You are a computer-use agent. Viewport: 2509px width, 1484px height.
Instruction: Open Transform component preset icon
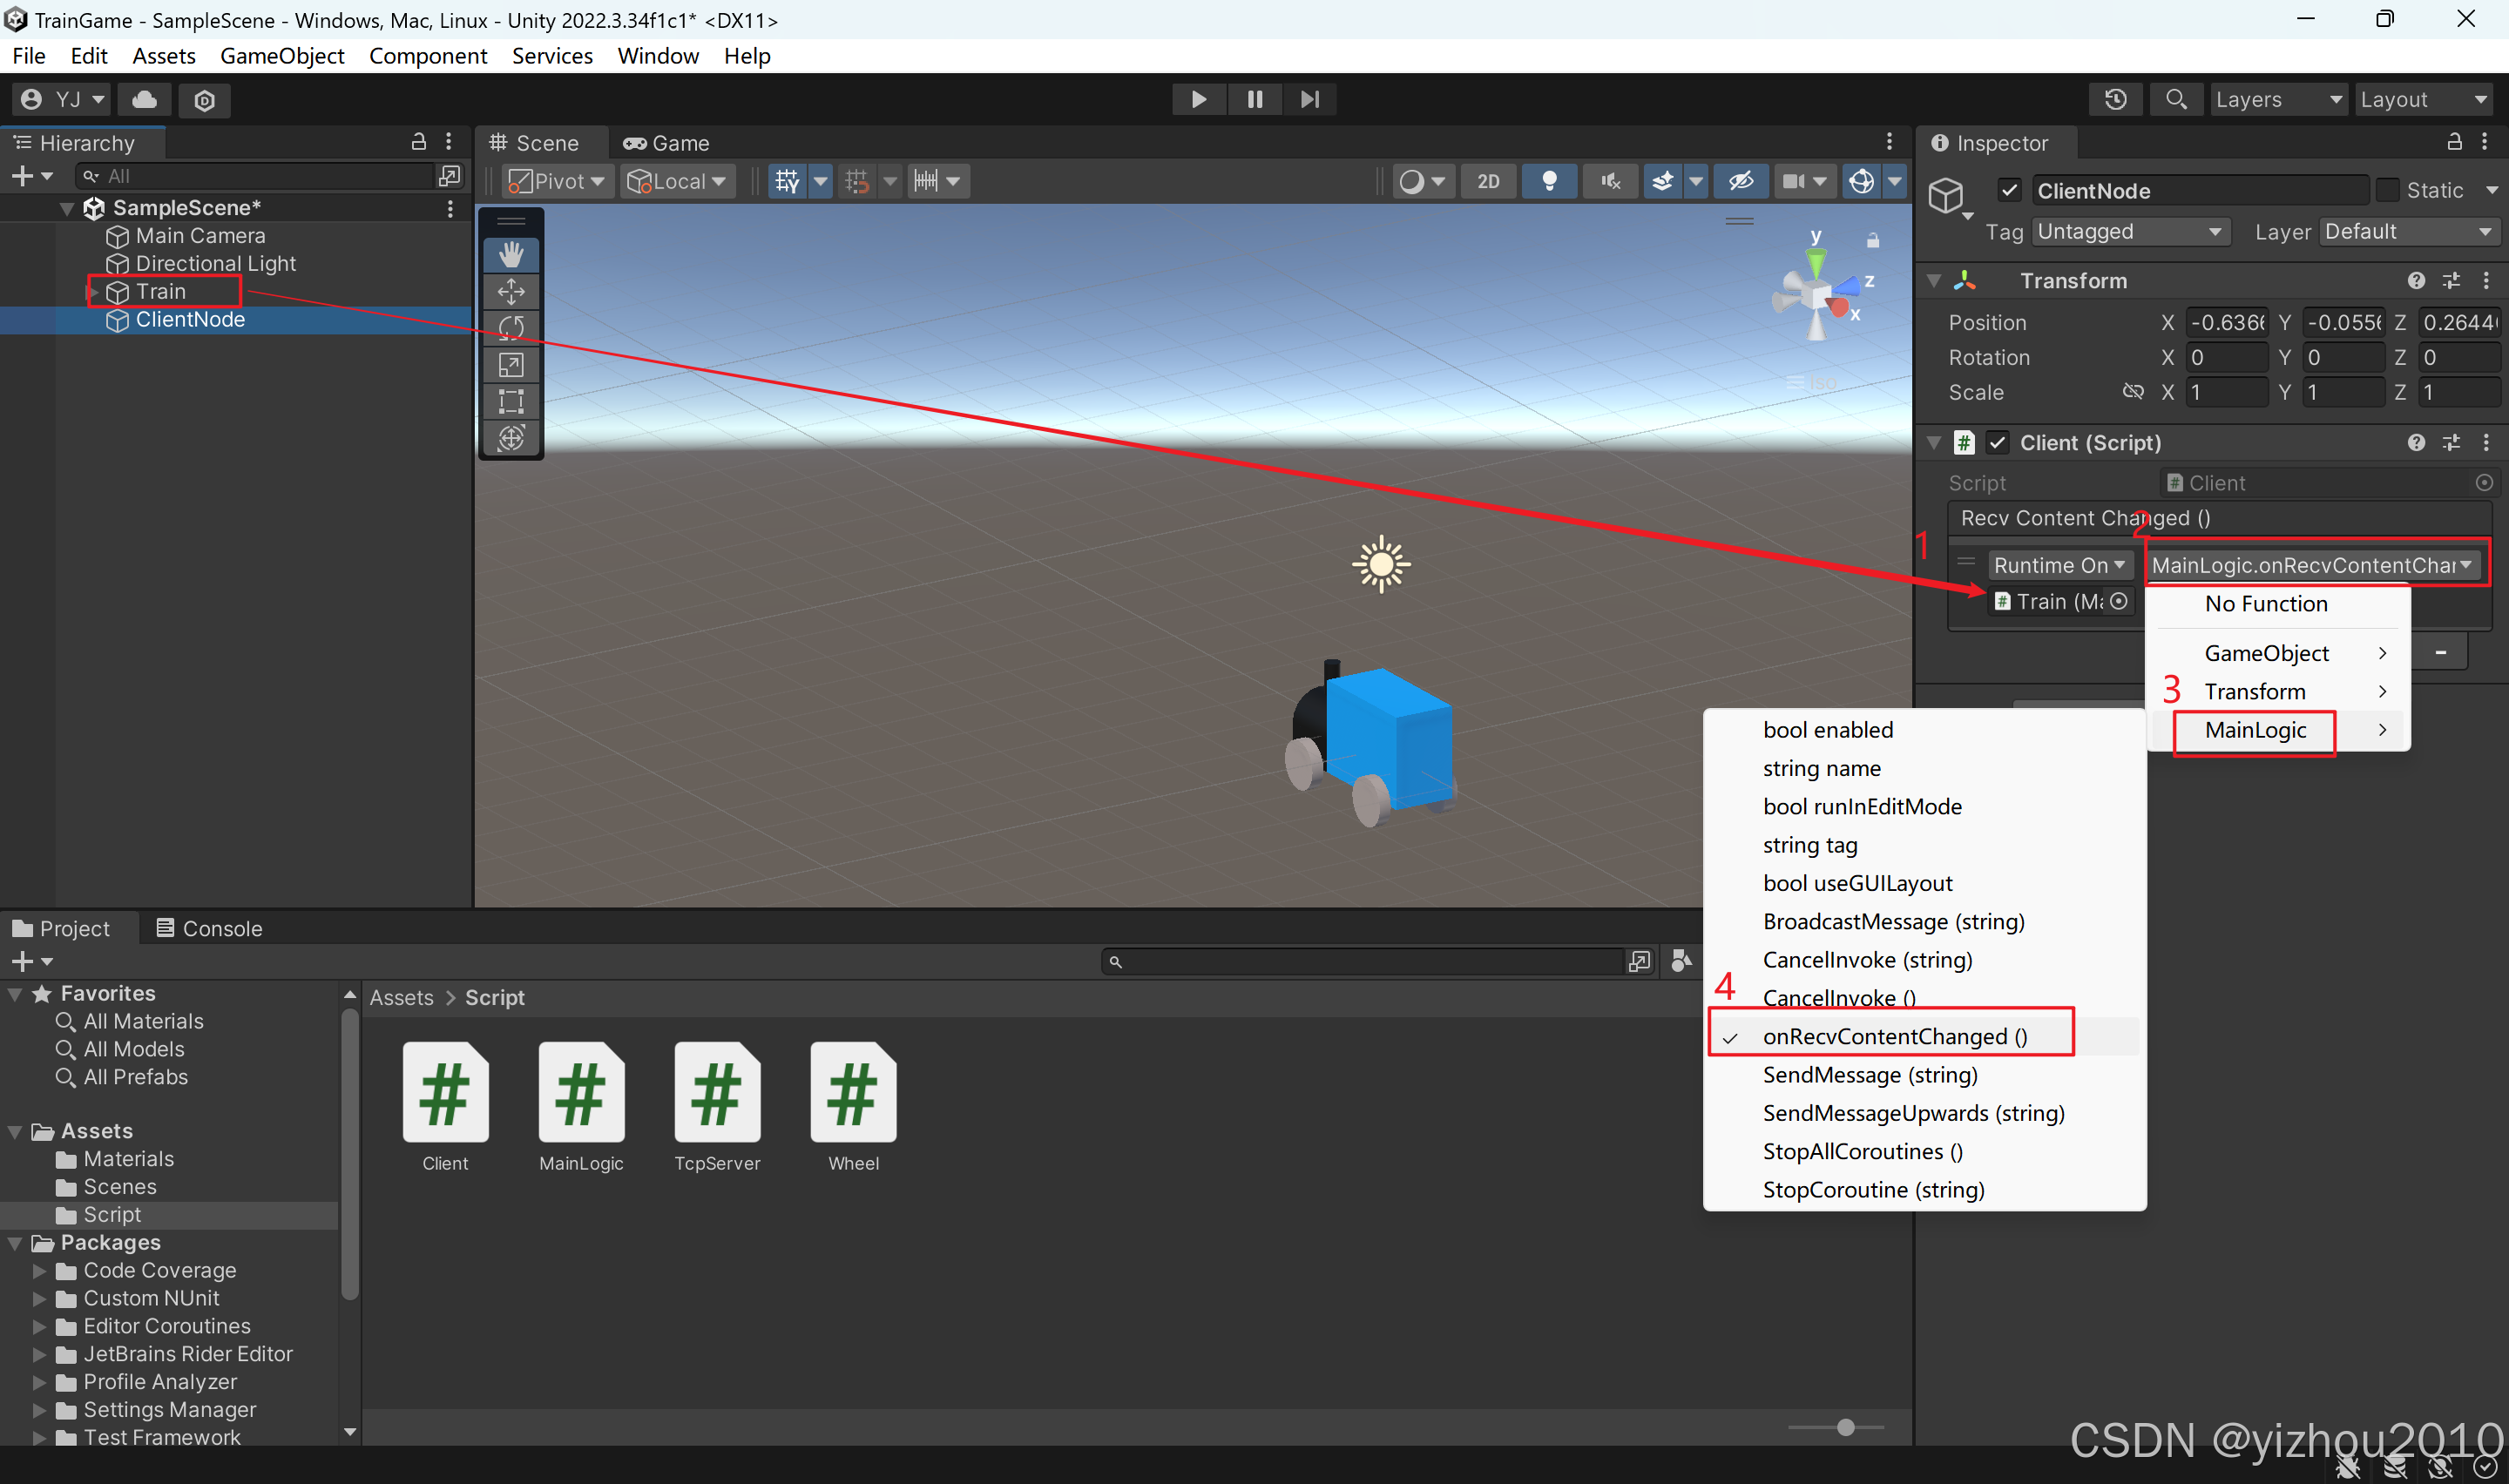click(2451, 280)
